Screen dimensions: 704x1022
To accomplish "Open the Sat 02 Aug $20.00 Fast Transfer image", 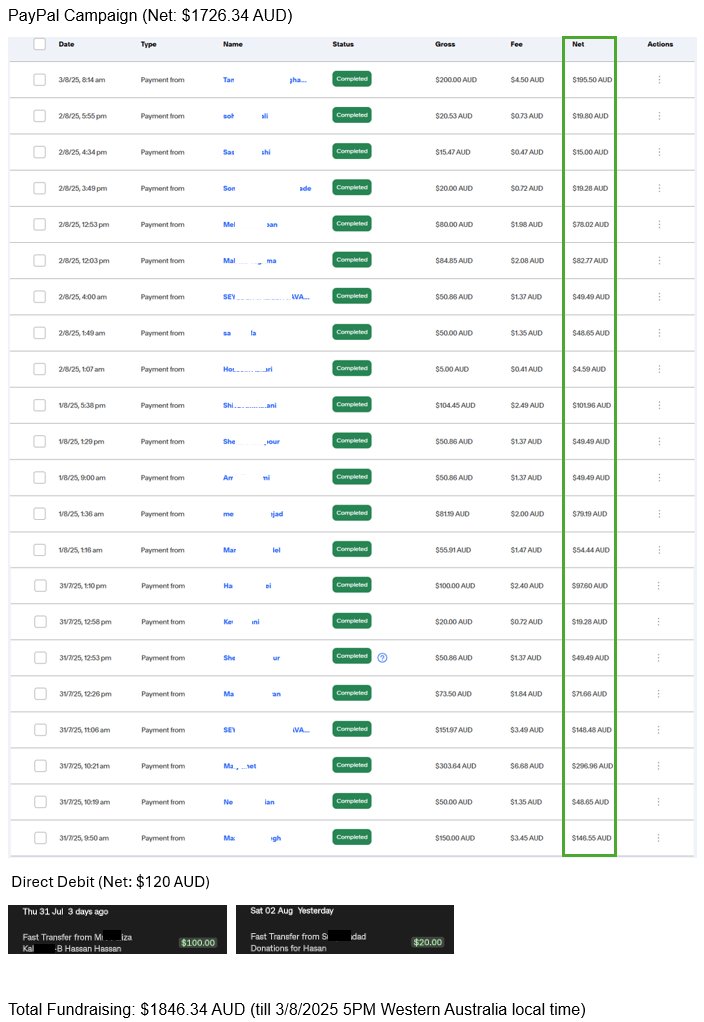I will pyautogui.click(x=345, y=929).
